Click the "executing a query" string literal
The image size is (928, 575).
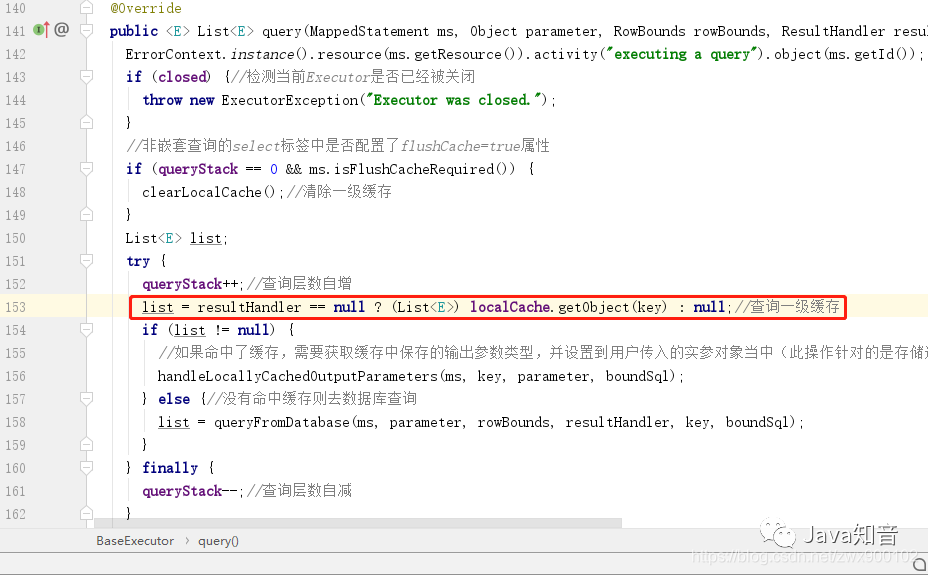[682, 54]
